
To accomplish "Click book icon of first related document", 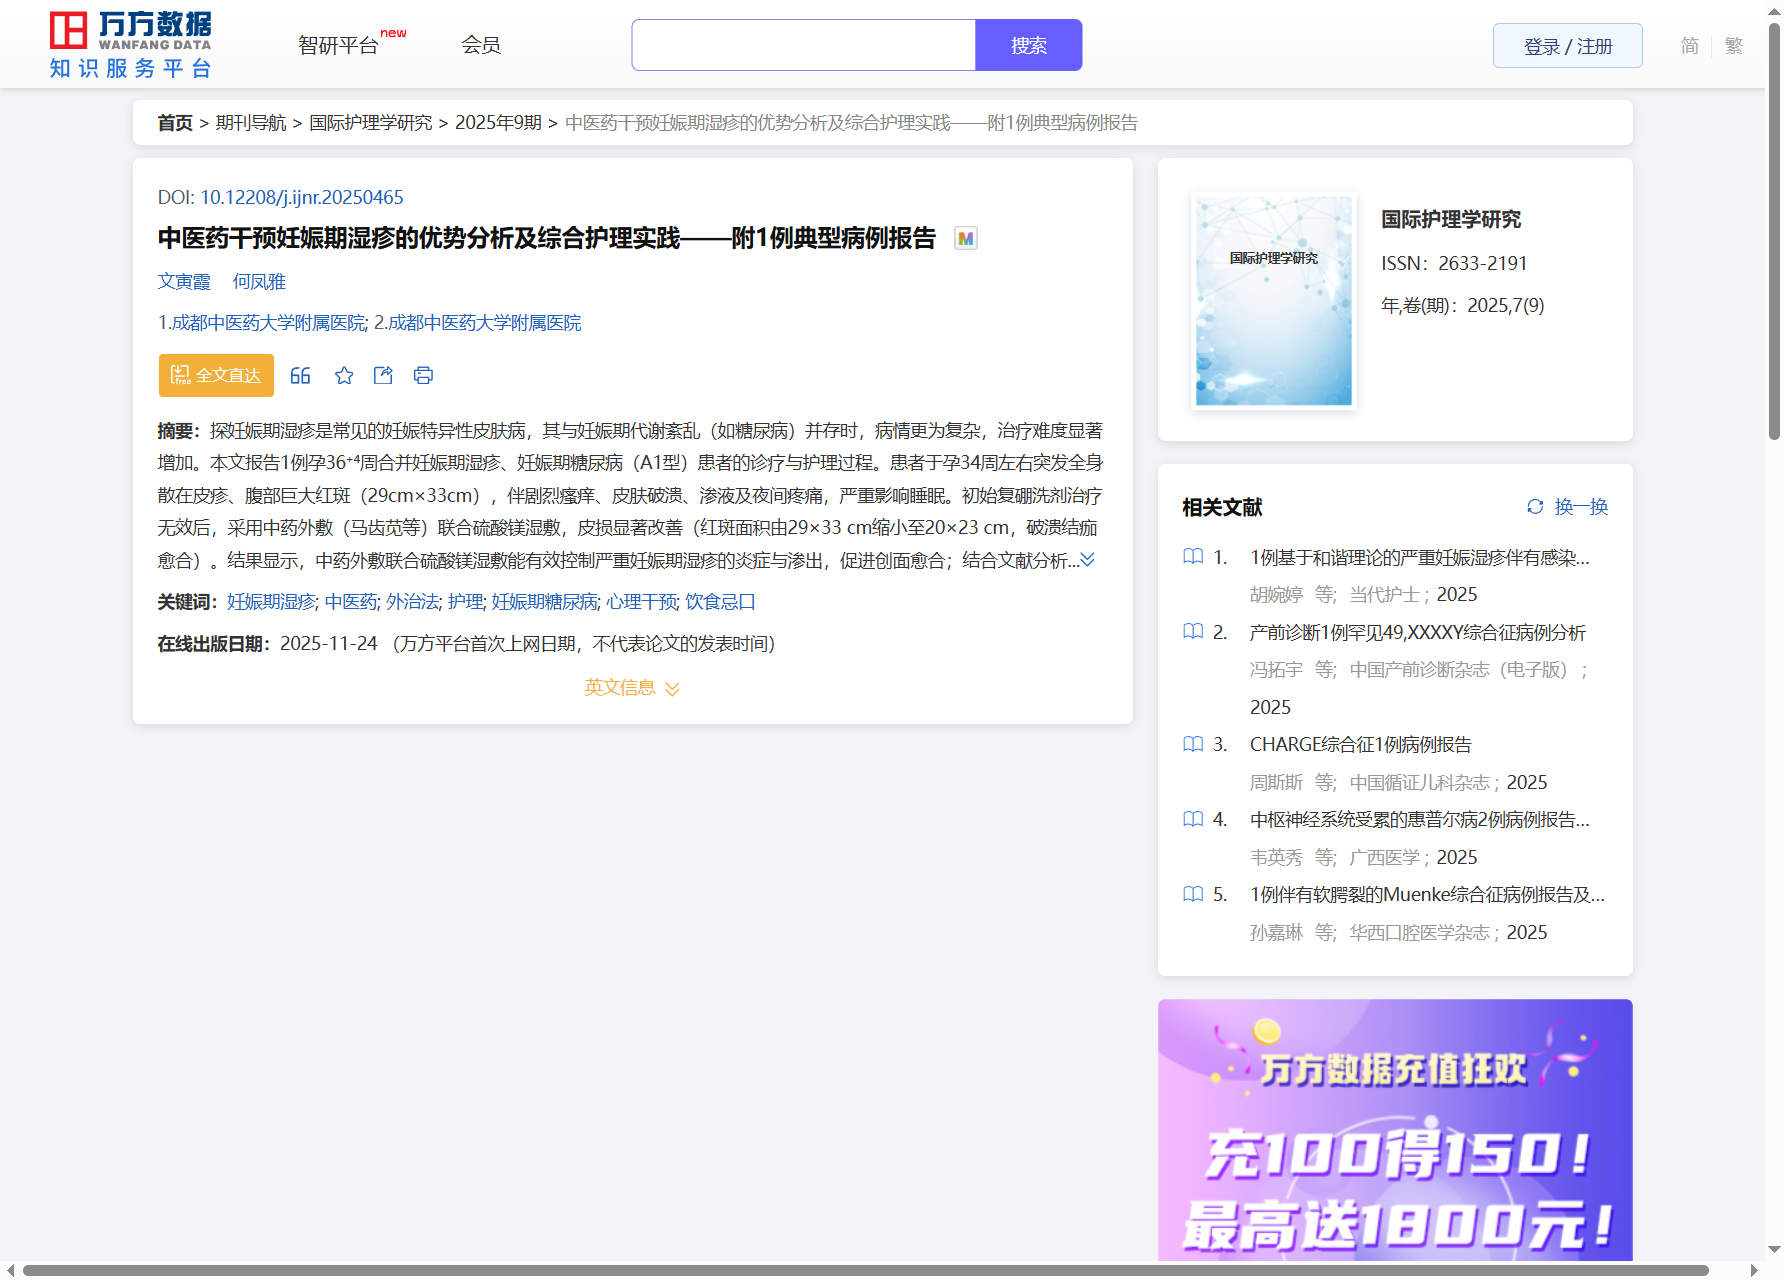I will (x=1192, y=557).
